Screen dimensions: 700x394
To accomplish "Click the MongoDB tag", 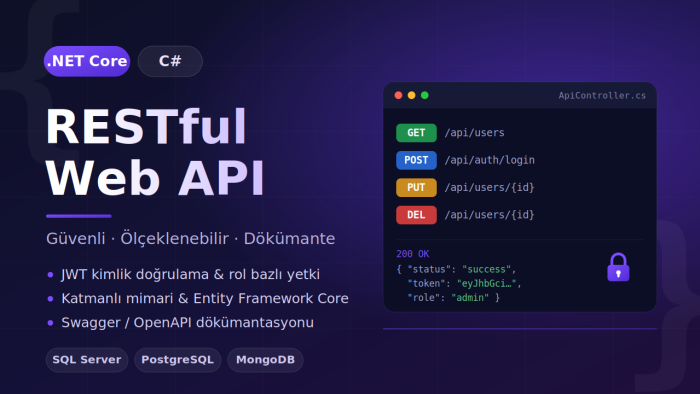I will click(x=265, y=360).
